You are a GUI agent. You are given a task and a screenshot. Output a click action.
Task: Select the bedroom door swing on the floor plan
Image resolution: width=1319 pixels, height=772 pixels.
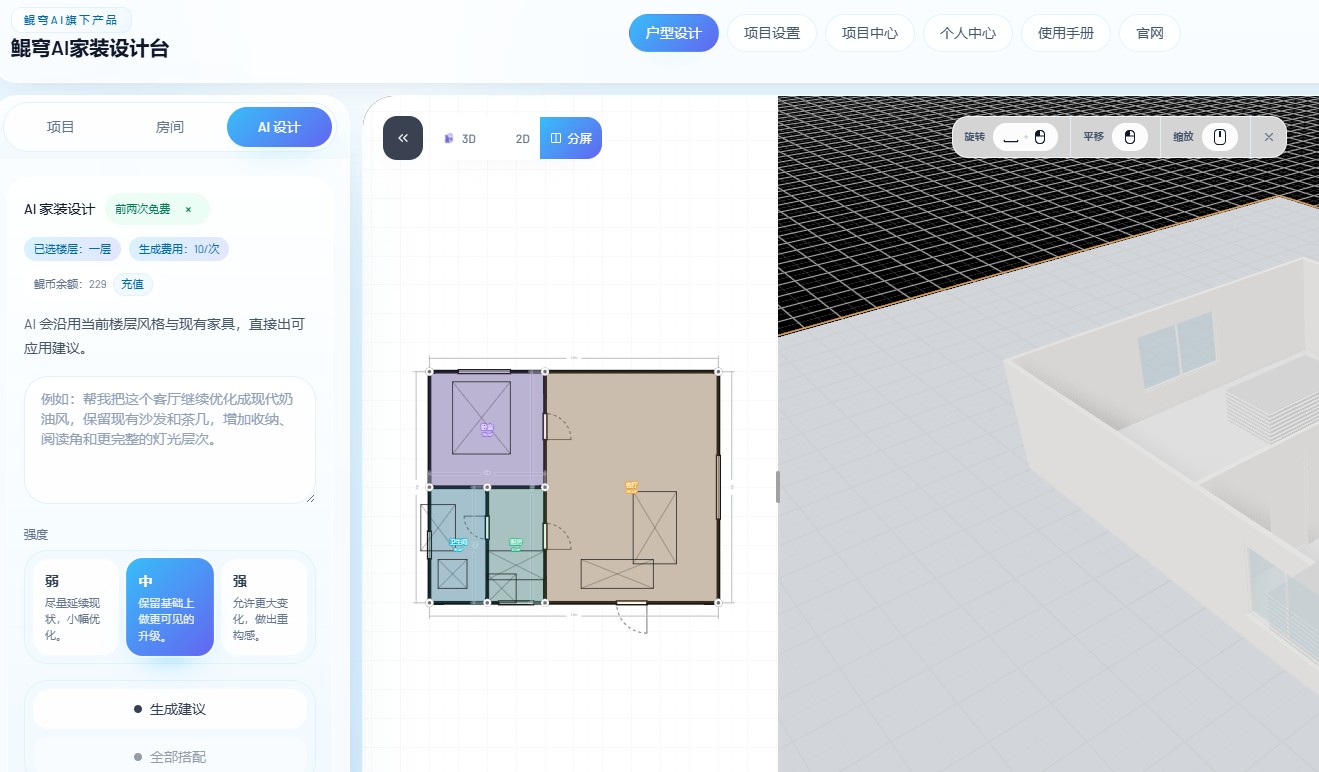pos(558,427)
